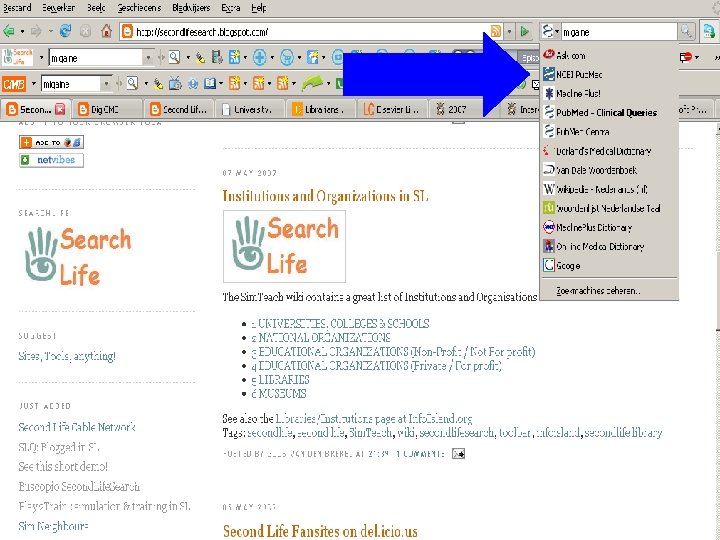
Task: Click Search Life image in the blog post
Action: pos(284,247)
